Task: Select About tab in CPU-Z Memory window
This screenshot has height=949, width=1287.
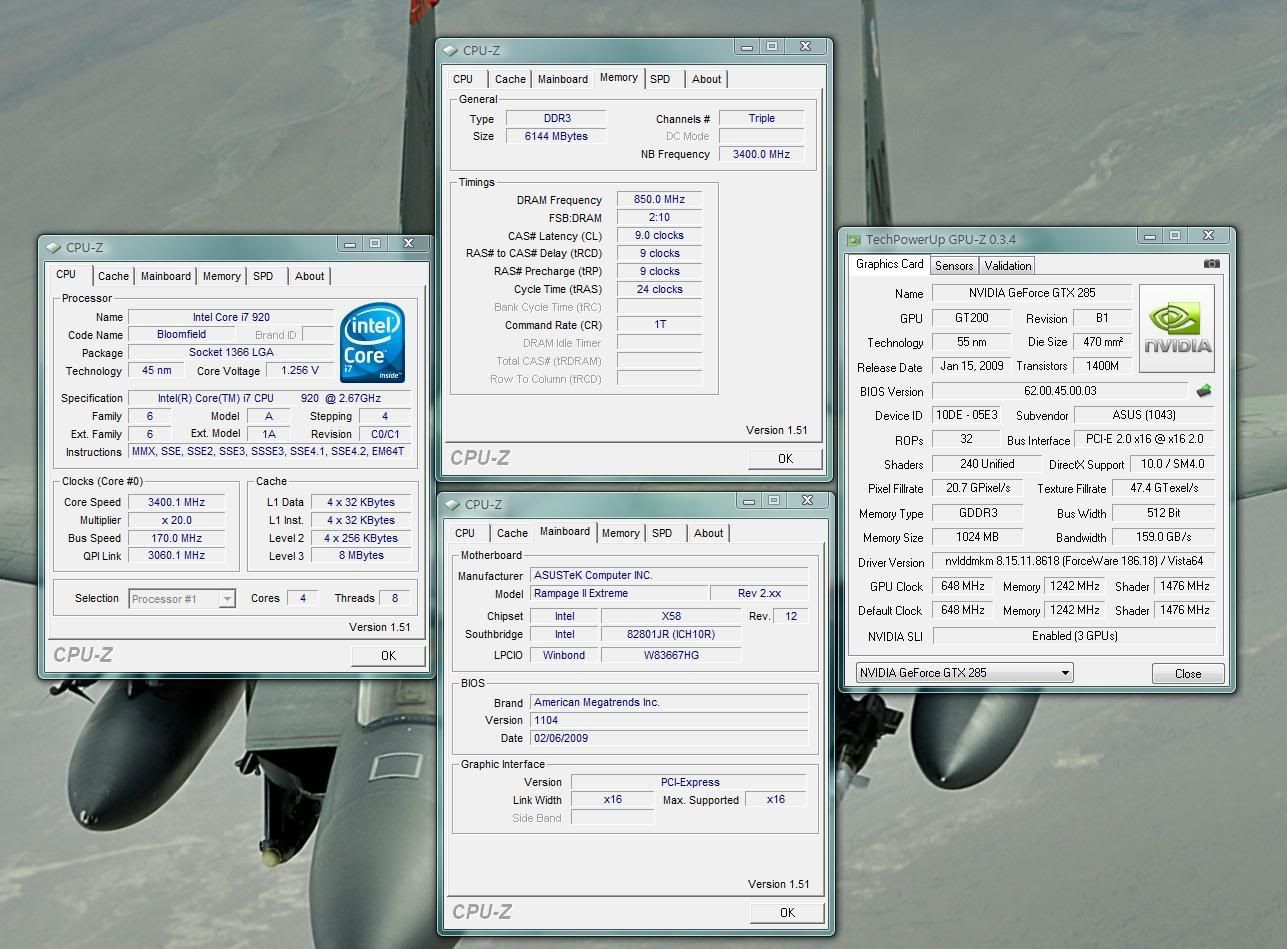Action: click(707, 79)
